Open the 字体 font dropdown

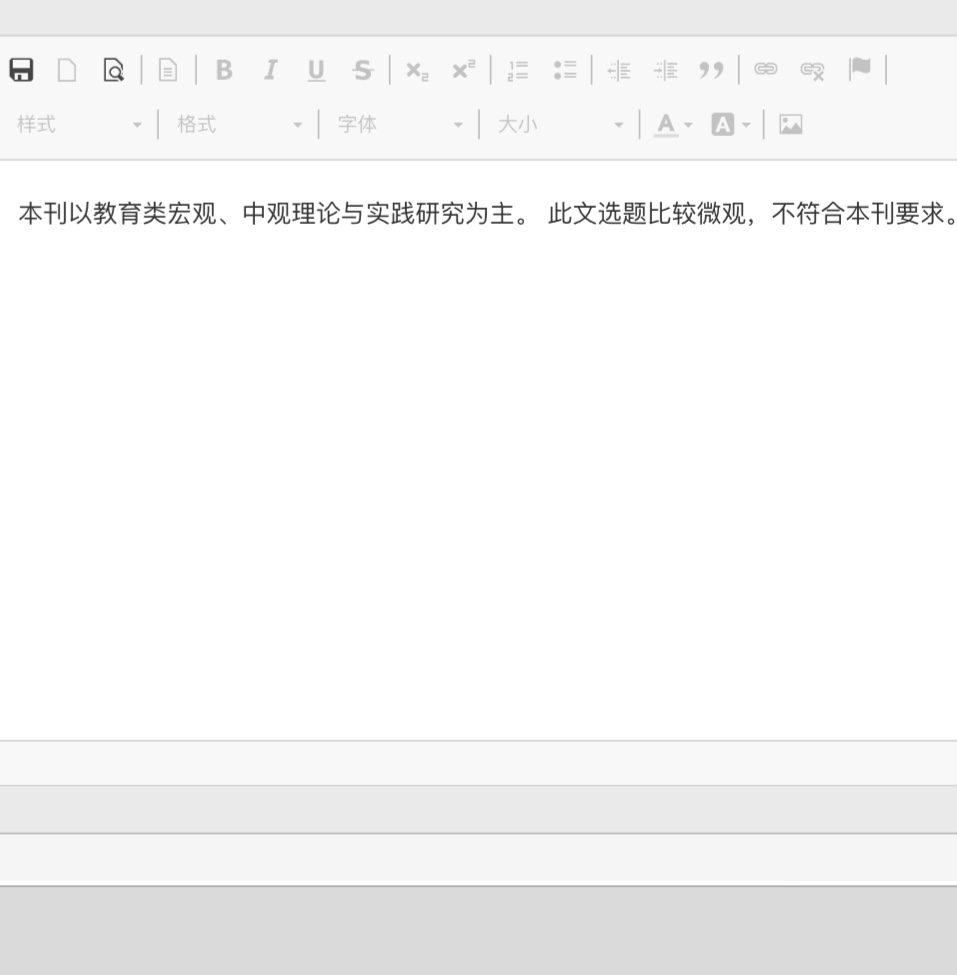point(400,125)
